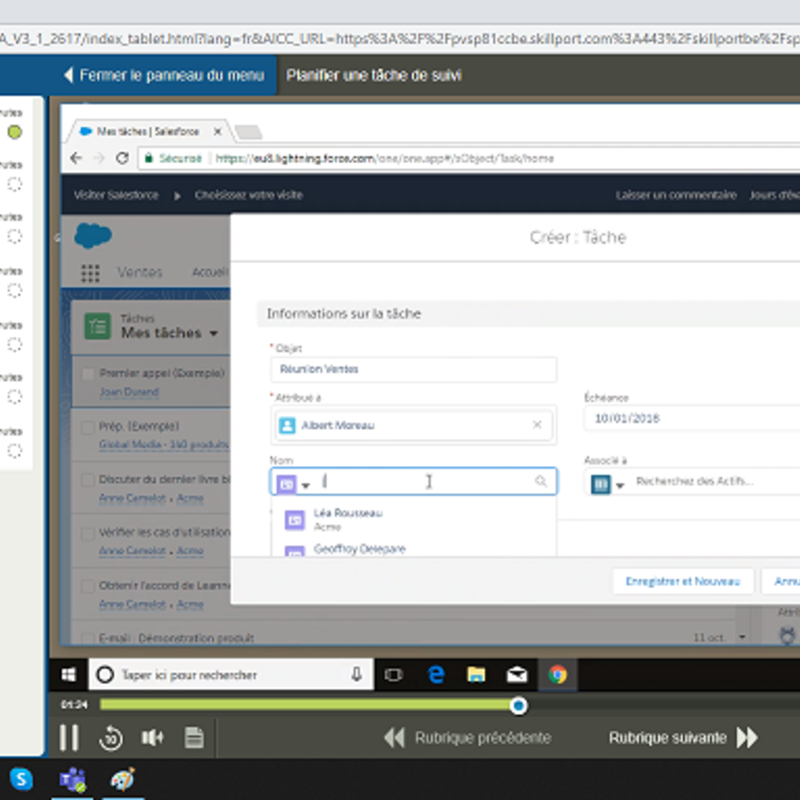
Task: Open Skype from the taskbar
Action: point(21,779)
